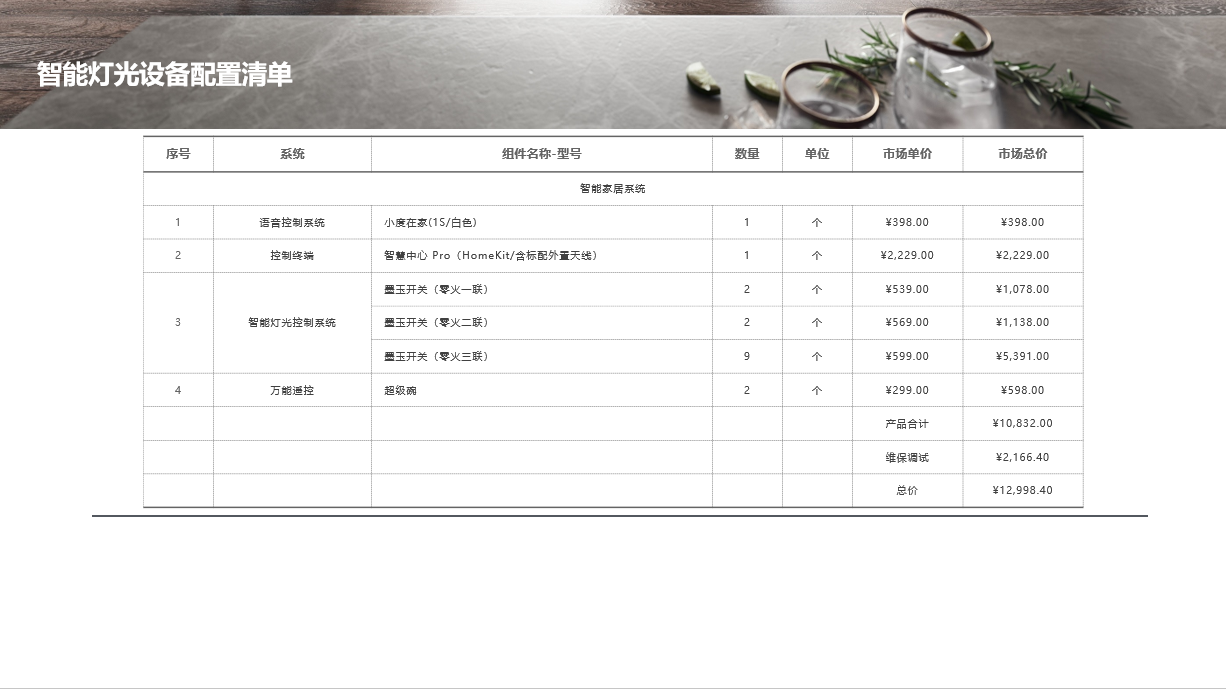This screenshot has height=689, width=1226.
Task: Select the 序号 column header
Action: point(178,154)
